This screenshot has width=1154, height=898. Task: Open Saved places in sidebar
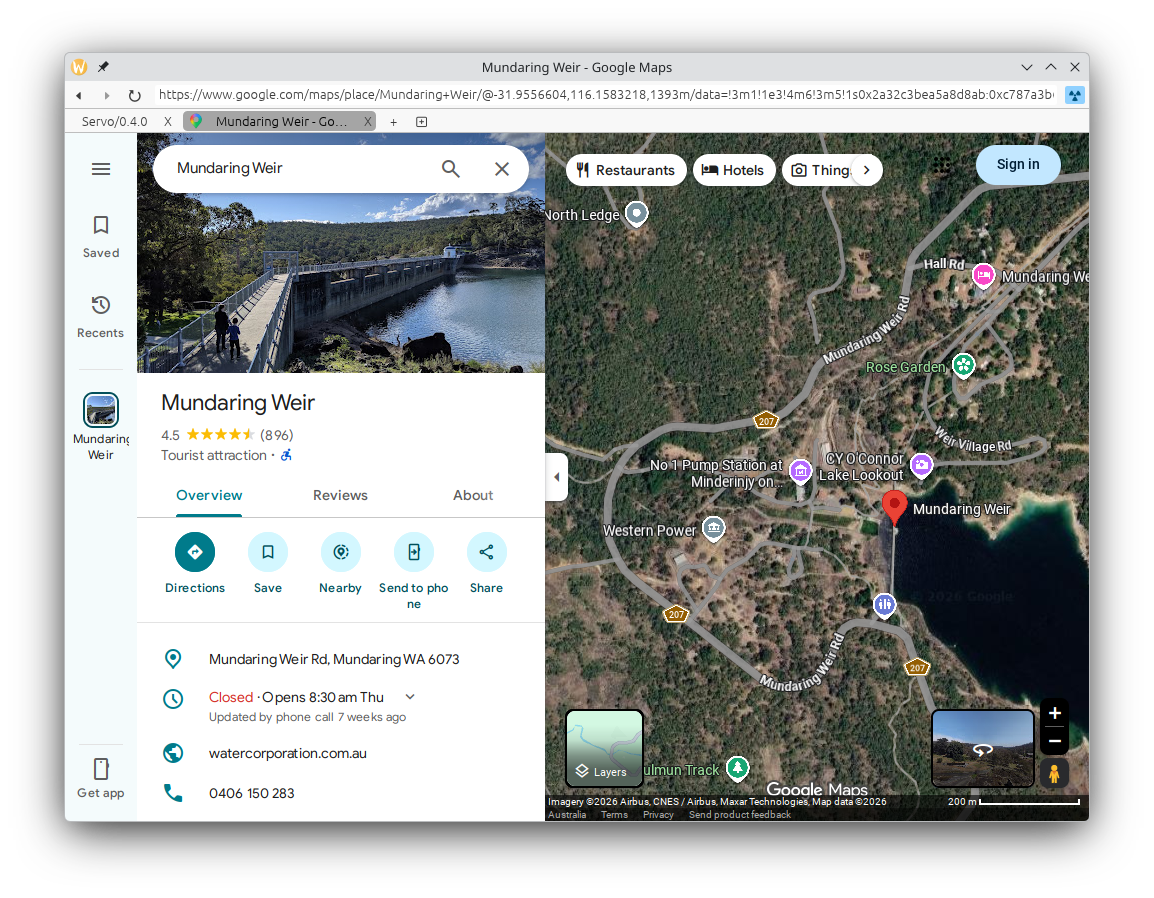(101, 237)
